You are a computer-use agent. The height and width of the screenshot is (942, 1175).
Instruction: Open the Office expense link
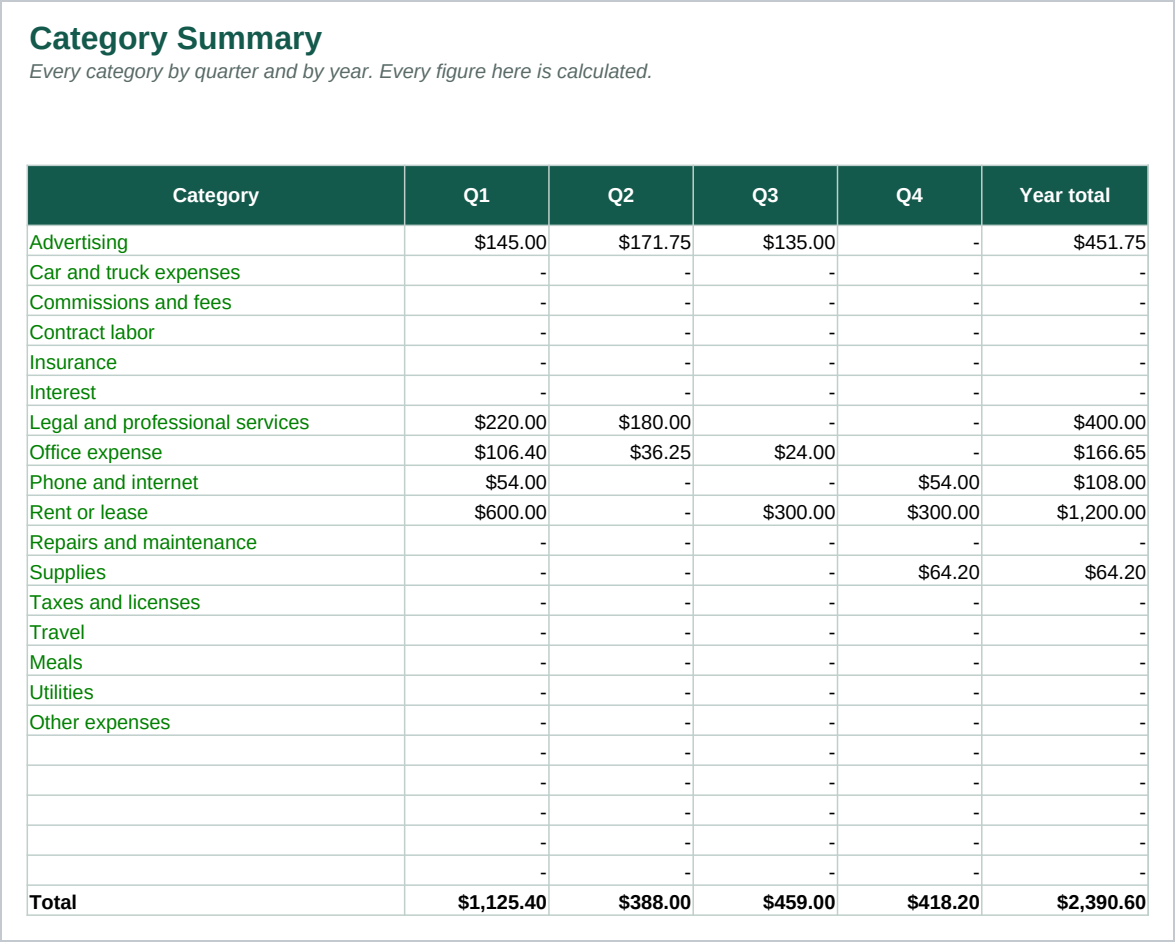click(x=96, y=453)
